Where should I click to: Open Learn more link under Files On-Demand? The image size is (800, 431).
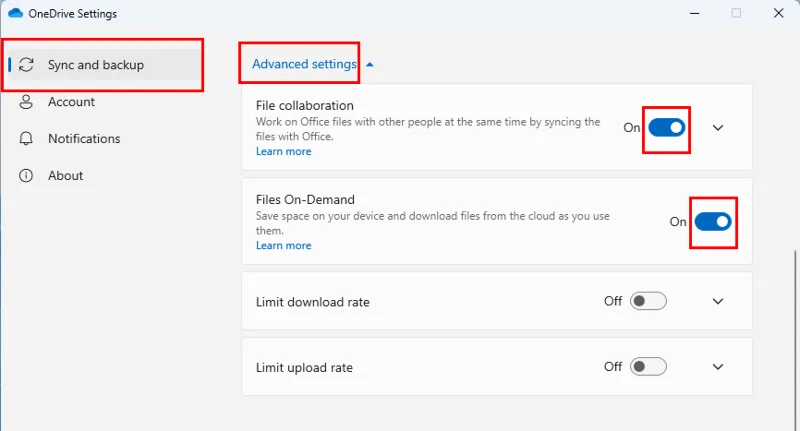pos(284,245)
